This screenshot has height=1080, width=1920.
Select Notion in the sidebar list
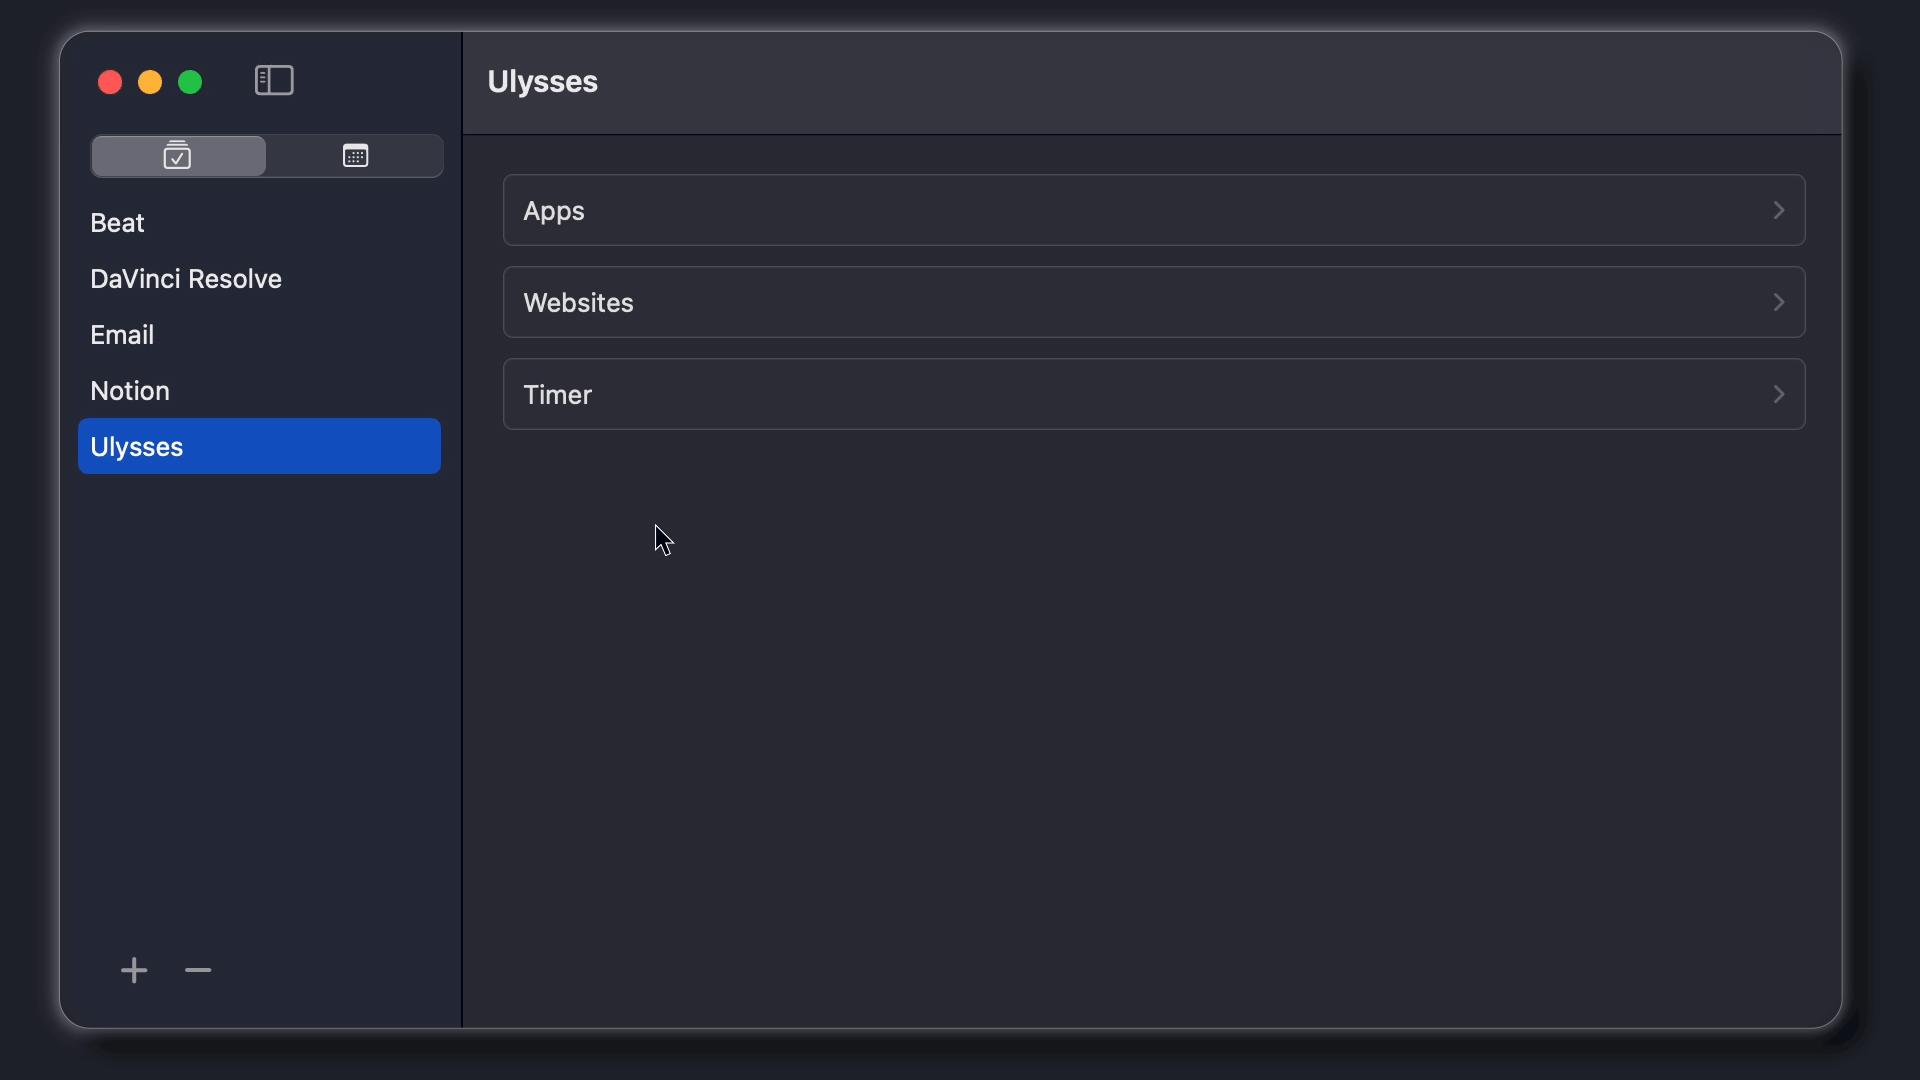pos(259,391)
